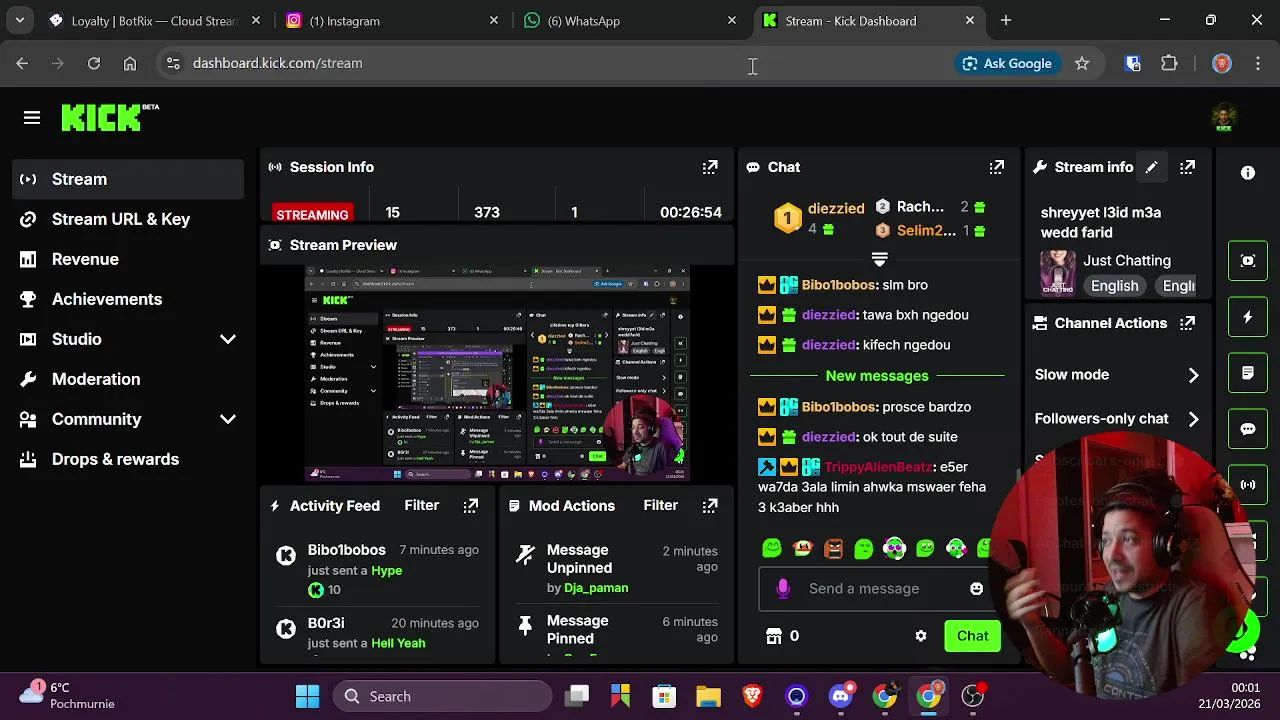Screen dimensions: 1280x720
Task: Open the weather widget showing 6°C
Action: (68, 695)
